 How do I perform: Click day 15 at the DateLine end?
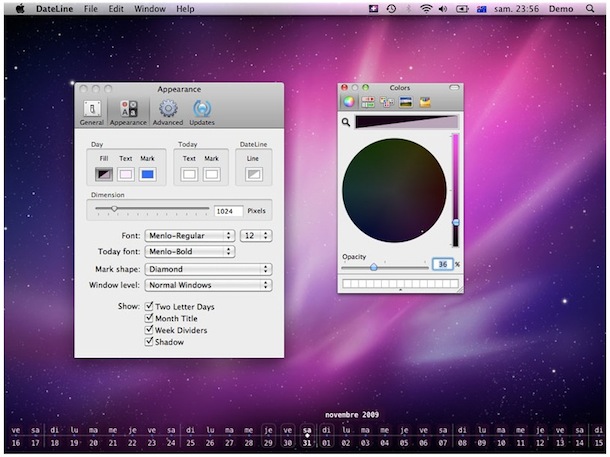[598, 443]
